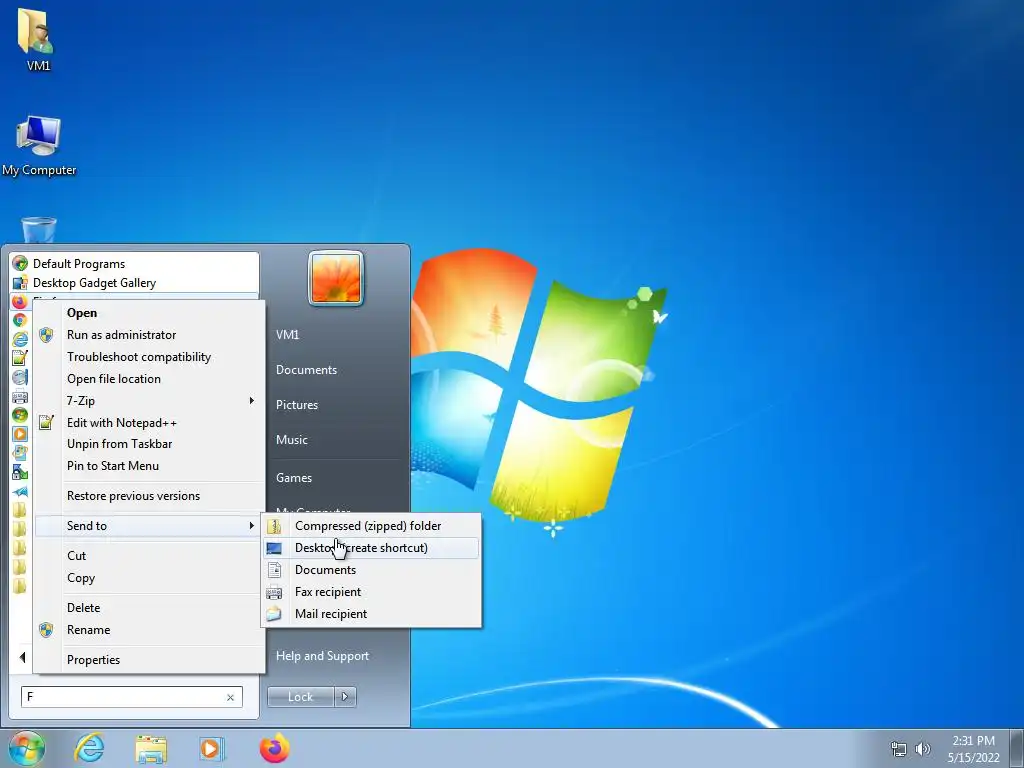Click the Windows Media Player icon in programs list
This screenshot has width=1024, height=768.
(x=20, y=434)
